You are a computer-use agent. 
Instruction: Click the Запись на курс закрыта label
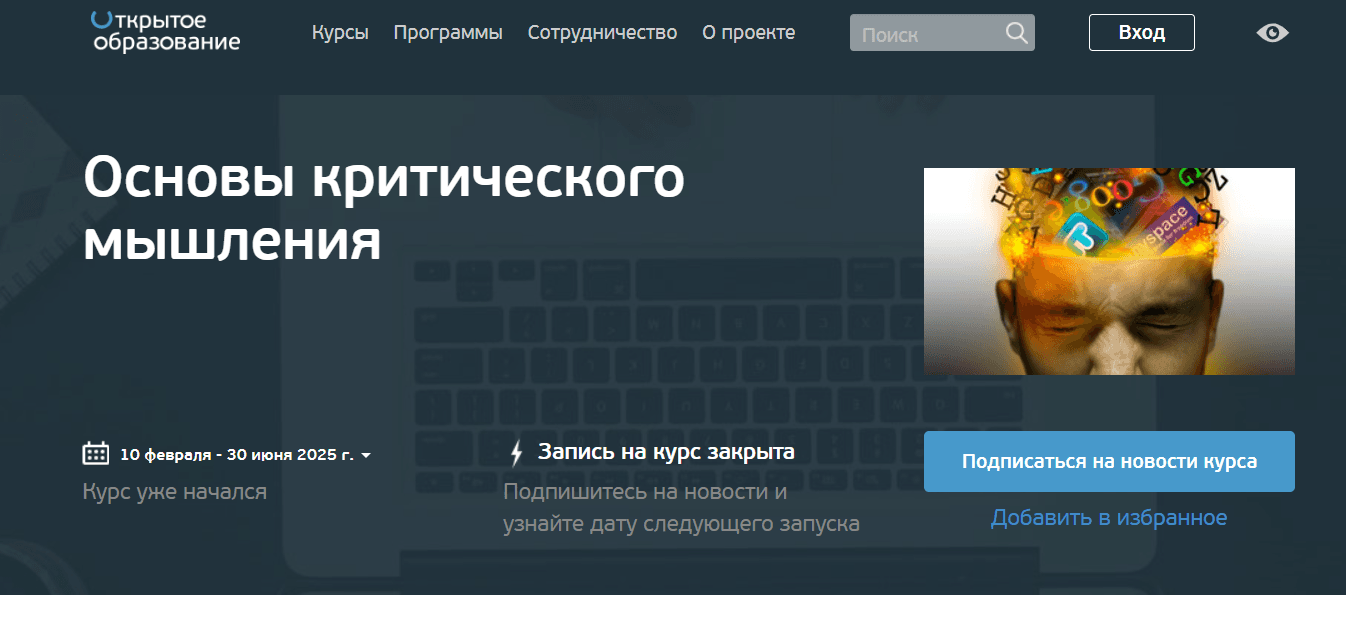point(666,452)
